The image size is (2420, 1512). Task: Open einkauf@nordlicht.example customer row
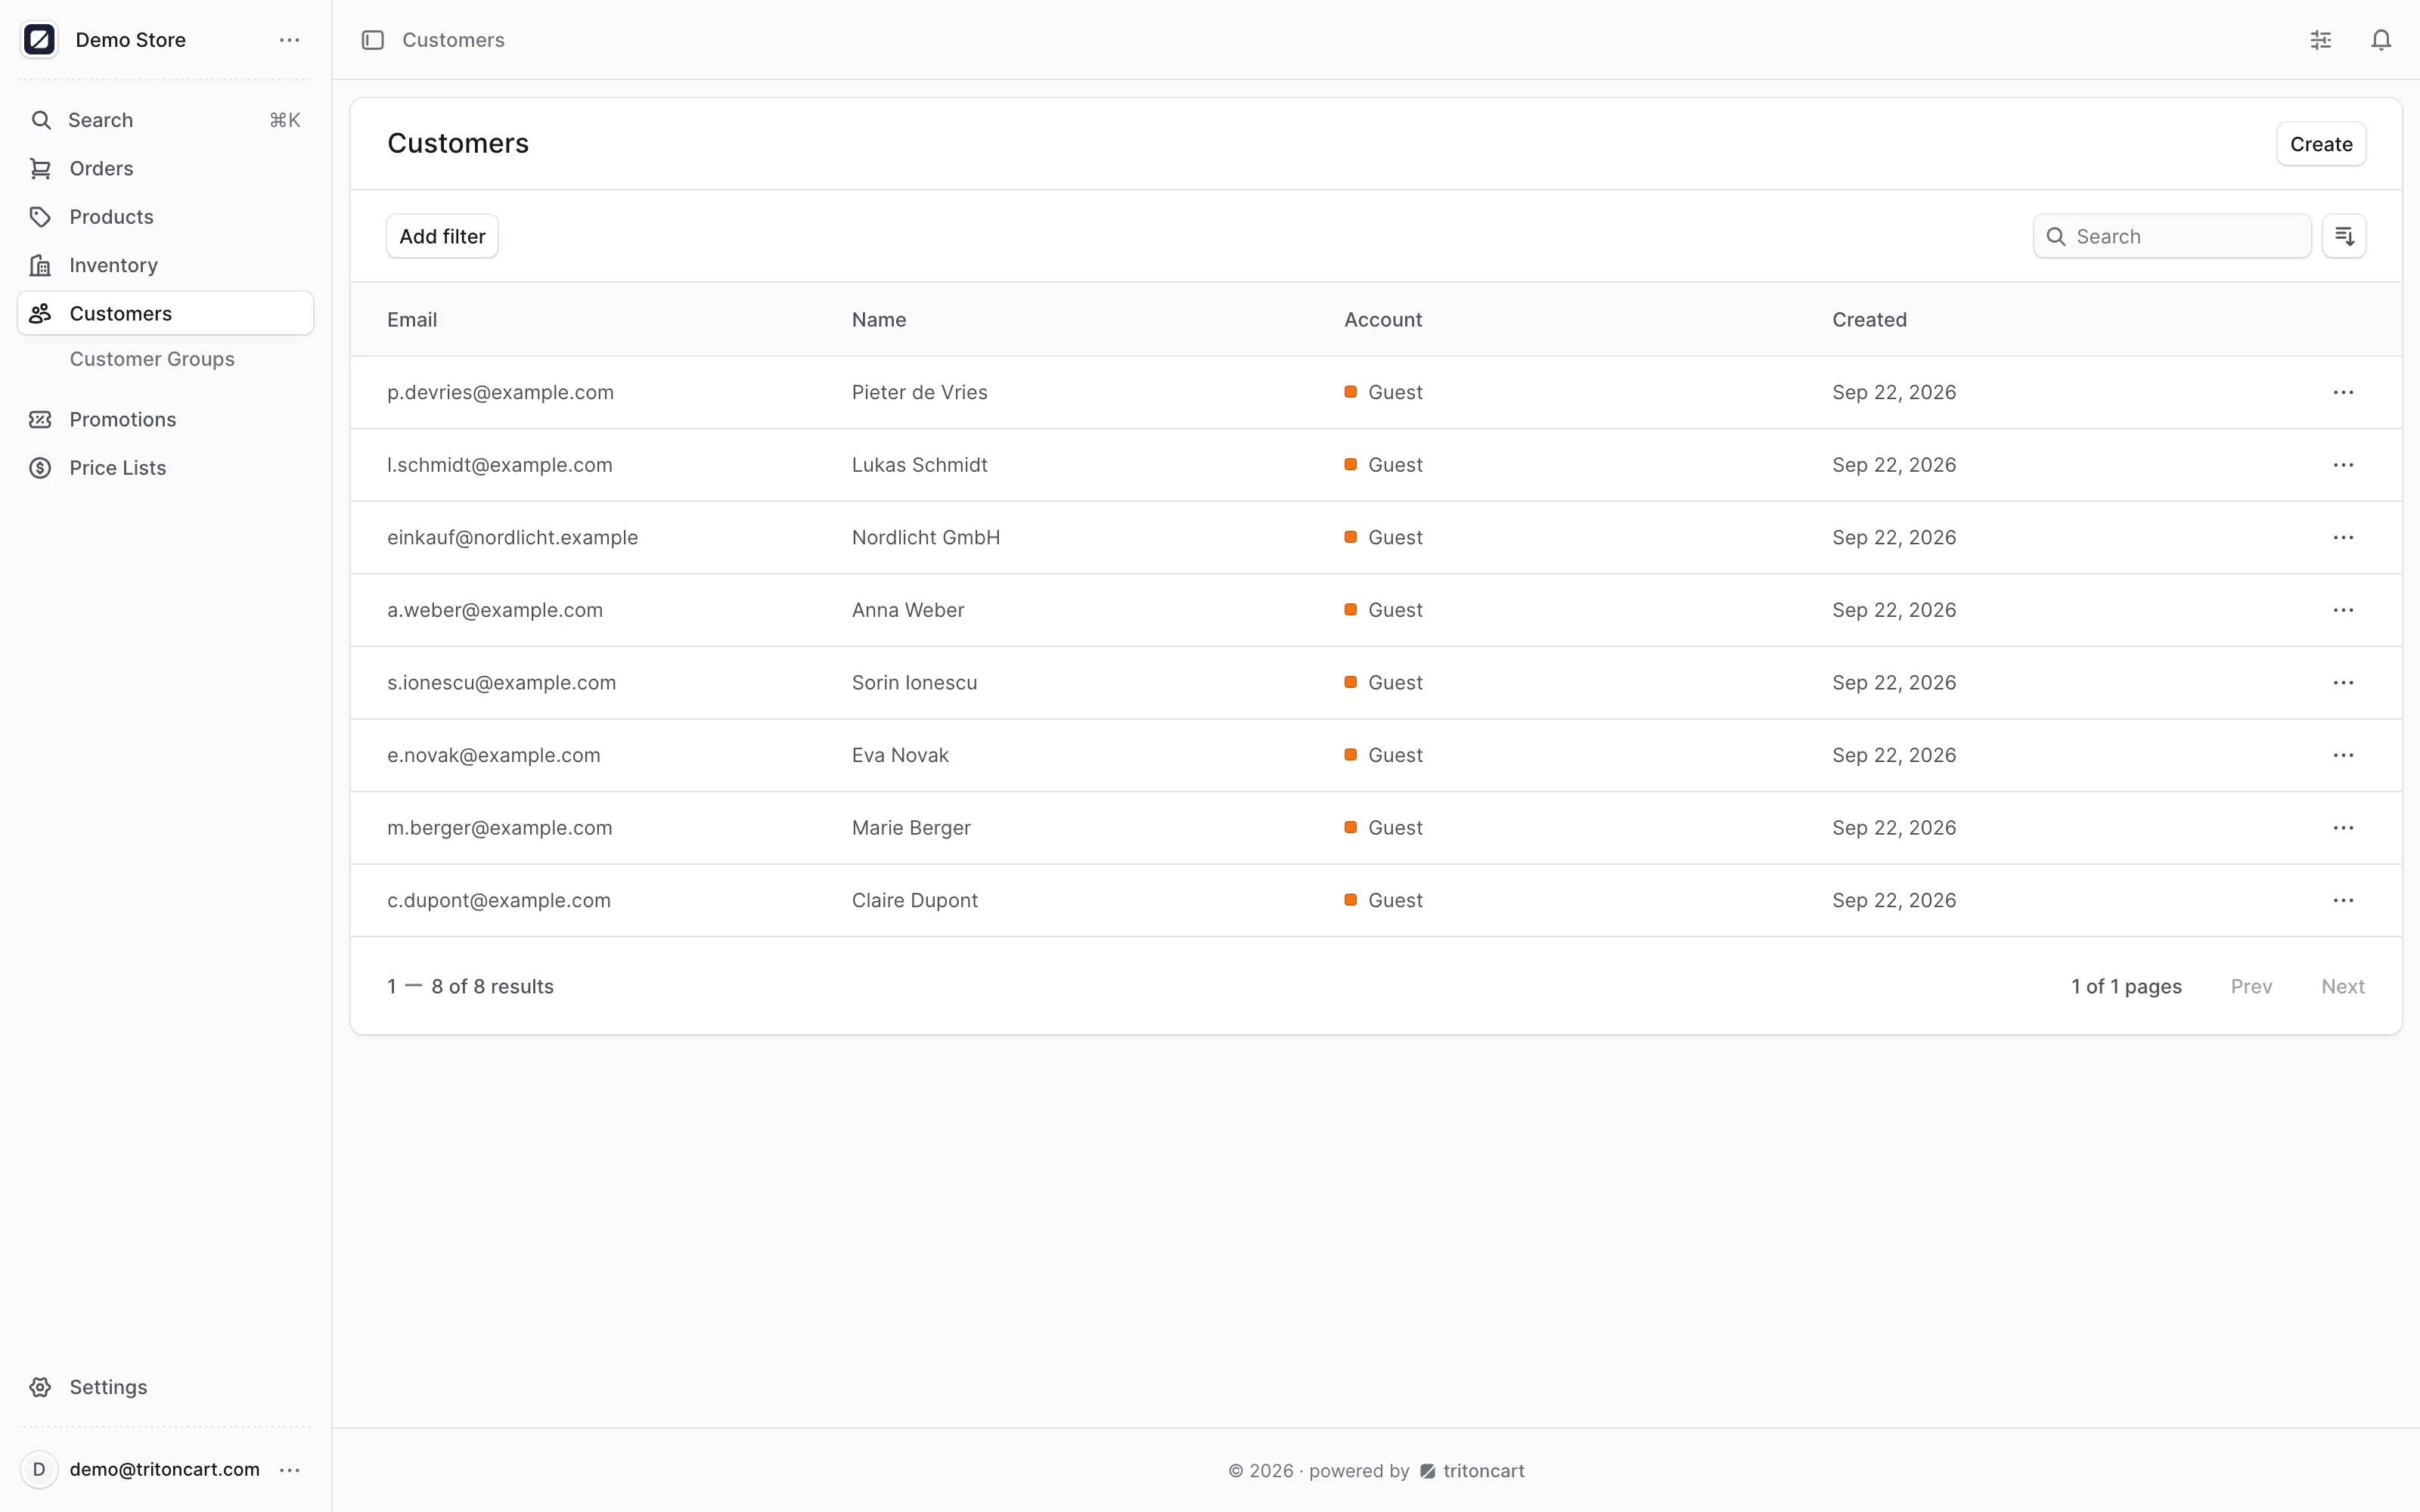(1376, 538)
